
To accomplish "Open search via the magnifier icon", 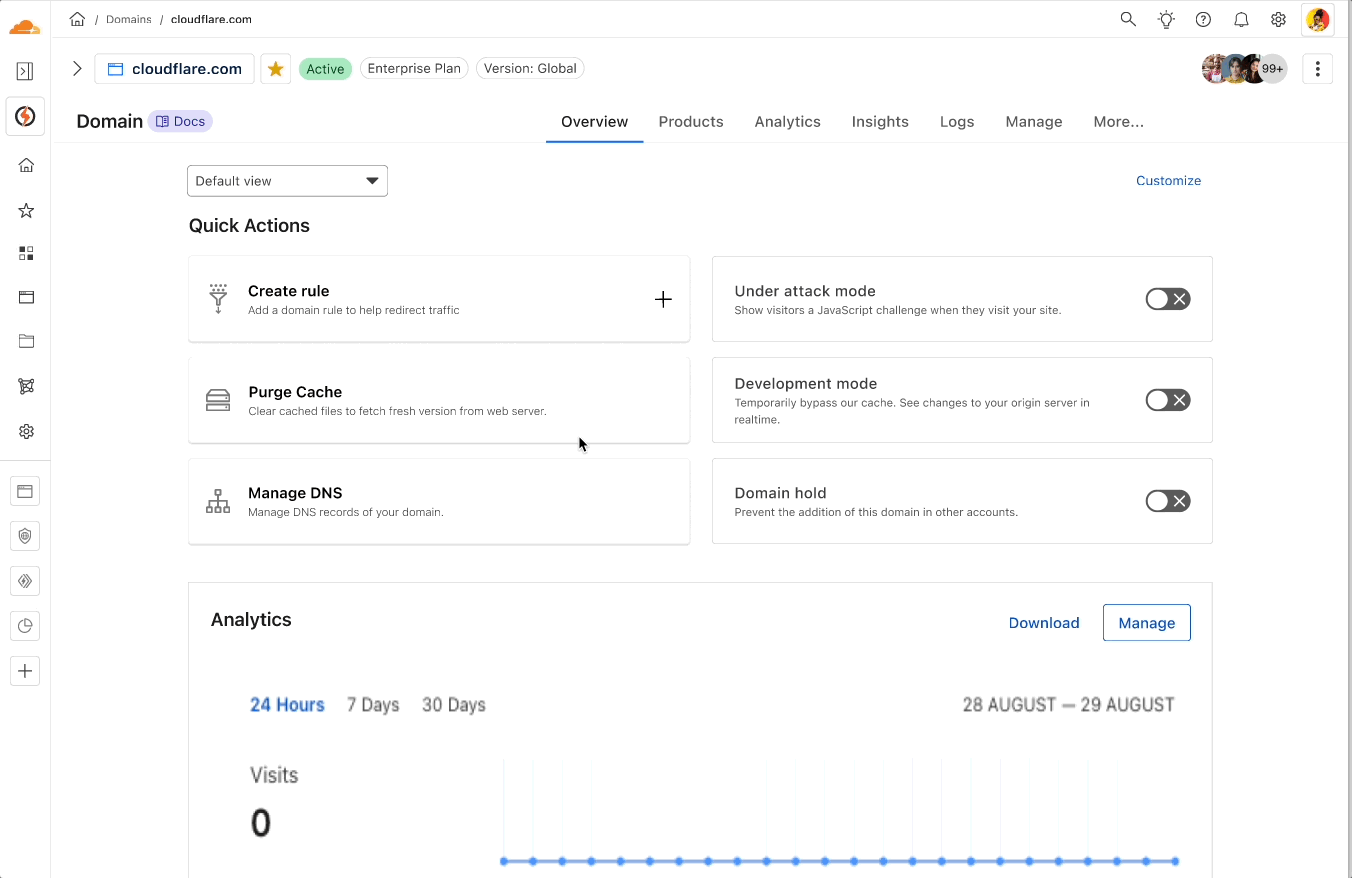I will (1128, 19).
